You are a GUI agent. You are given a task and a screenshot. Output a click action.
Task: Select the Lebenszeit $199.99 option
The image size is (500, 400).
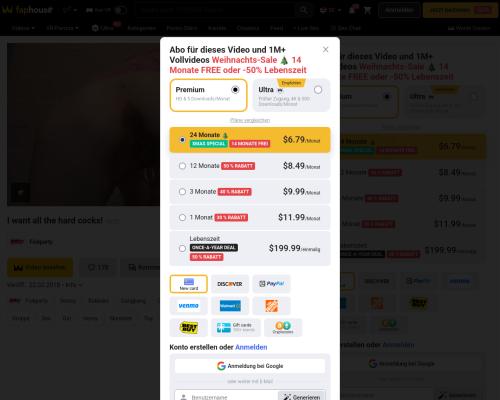click(x=250, y=248)
